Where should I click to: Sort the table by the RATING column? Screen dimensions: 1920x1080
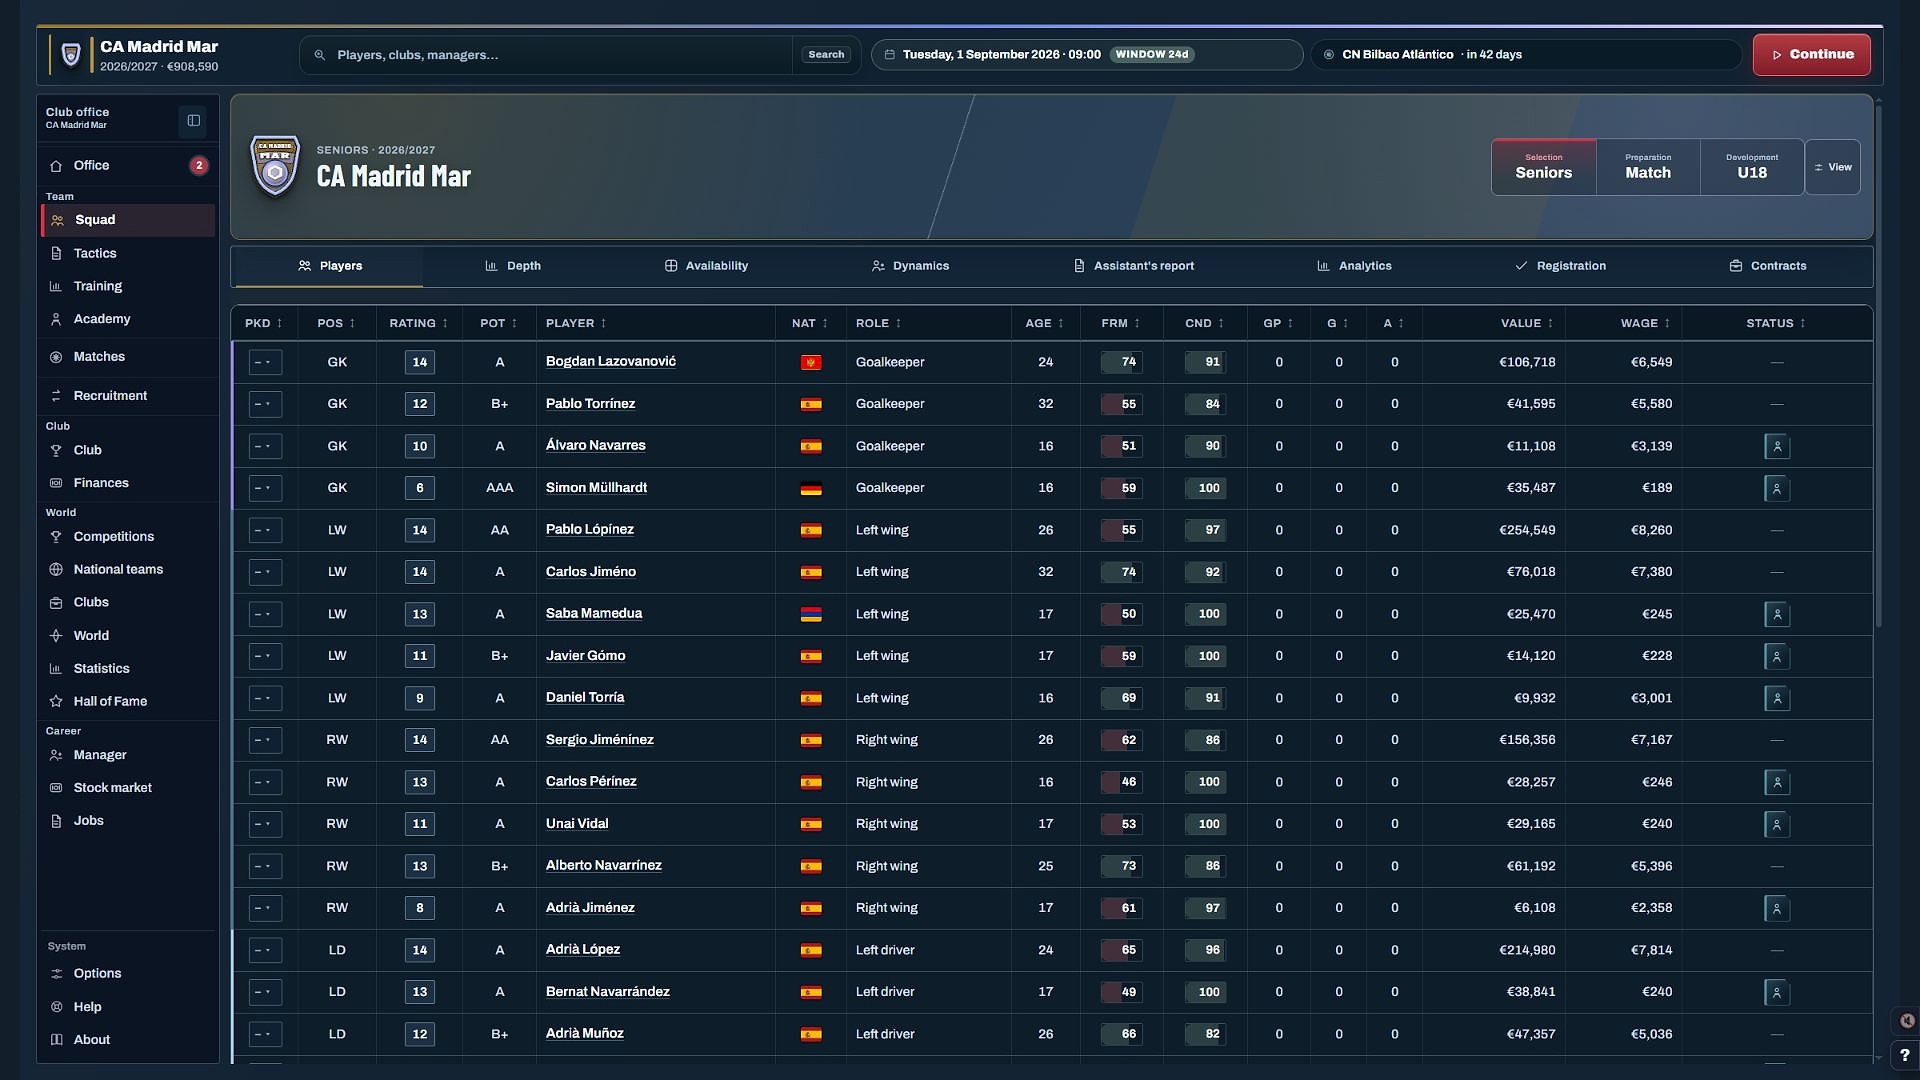pyautogui.click(x=419, y=323)
